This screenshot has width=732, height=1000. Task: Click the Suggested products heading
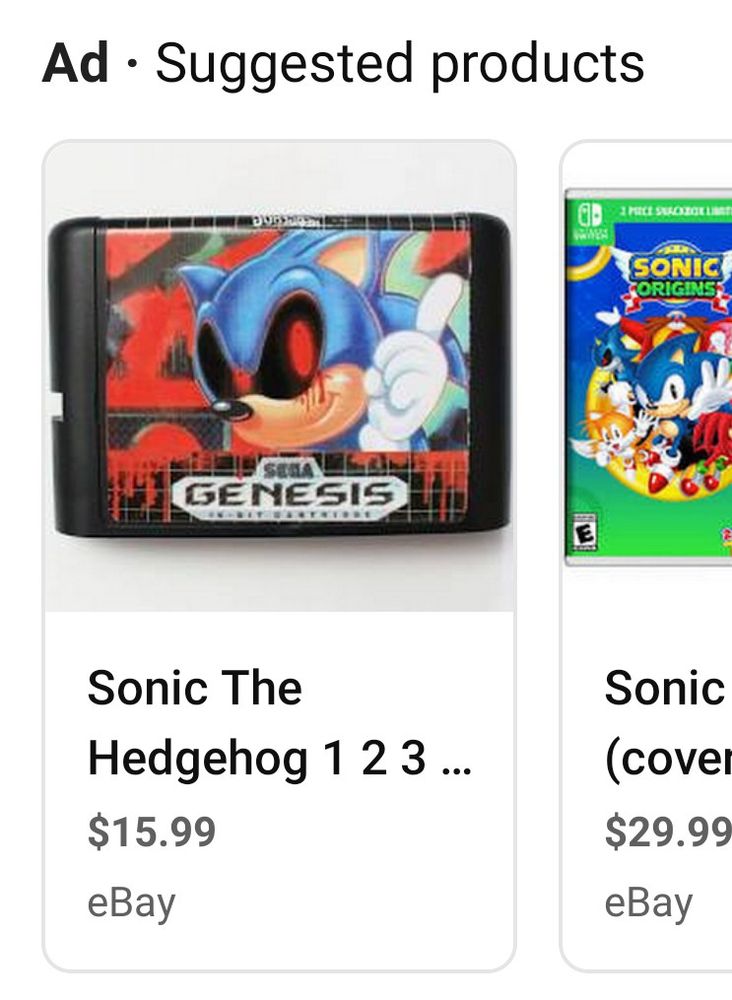[x=400, y=63]
